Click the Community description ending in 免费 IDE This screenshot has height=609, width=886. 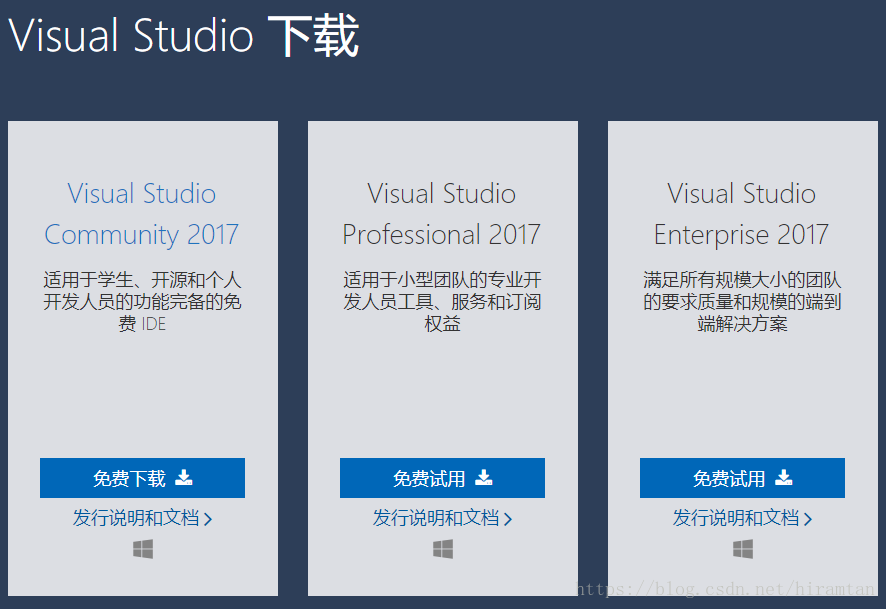point(142,302)
